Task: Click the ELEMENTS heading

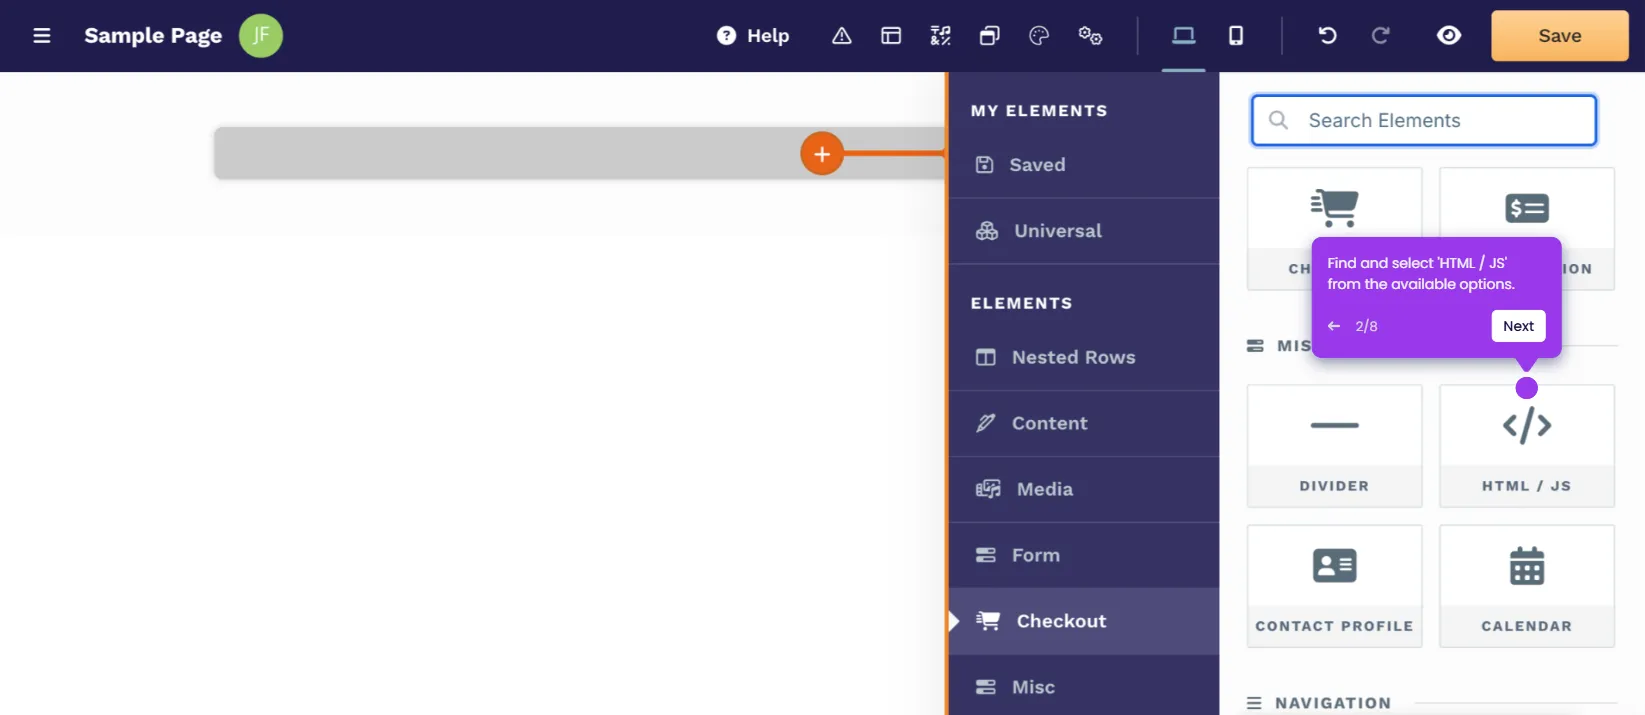Action: click(x=1021, y=303)
